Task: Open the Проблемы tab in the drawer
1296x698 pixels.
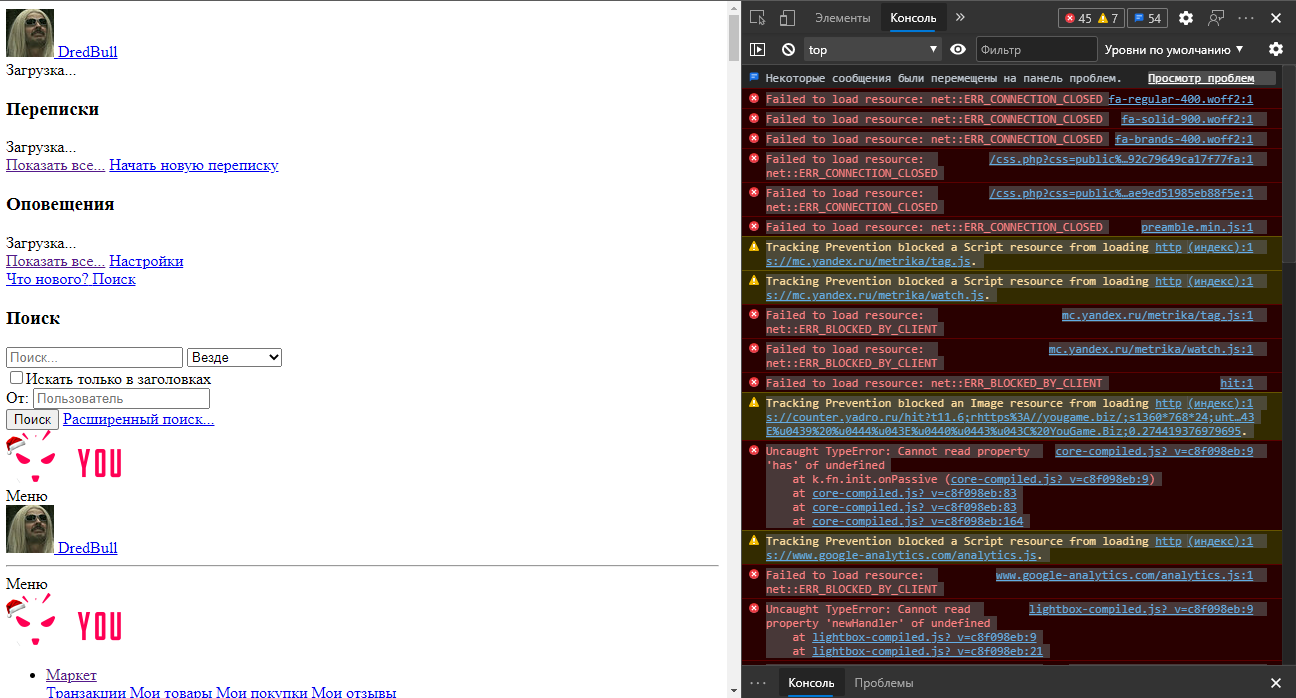Action: point(885,683)
